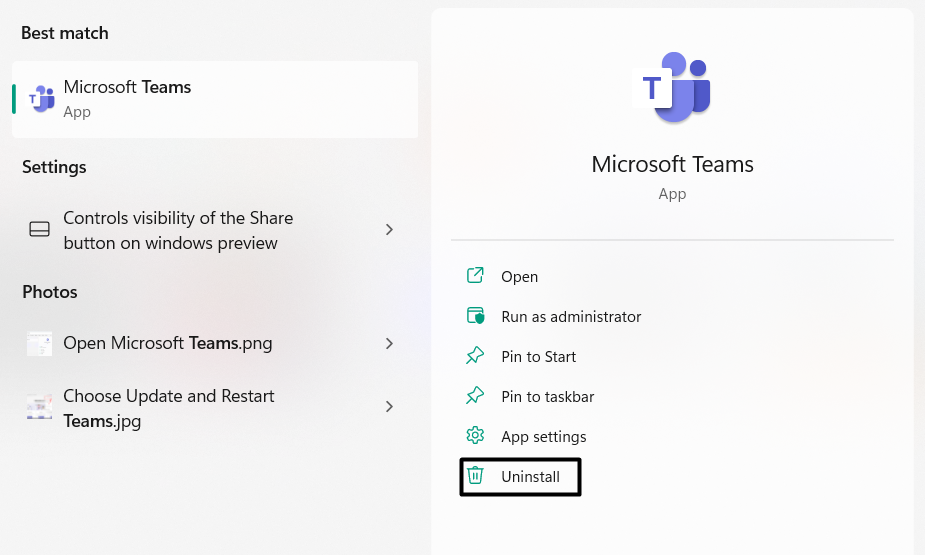The height and width of the screenshot is (555, 925).
Task: Click the Best match header
Action: tap(65, 33)
